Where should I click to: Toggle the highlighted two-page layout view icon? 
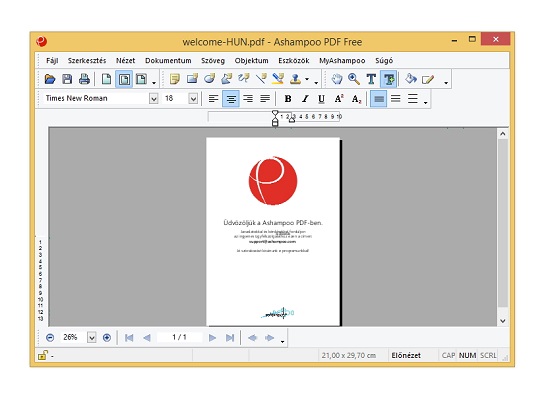124,79
